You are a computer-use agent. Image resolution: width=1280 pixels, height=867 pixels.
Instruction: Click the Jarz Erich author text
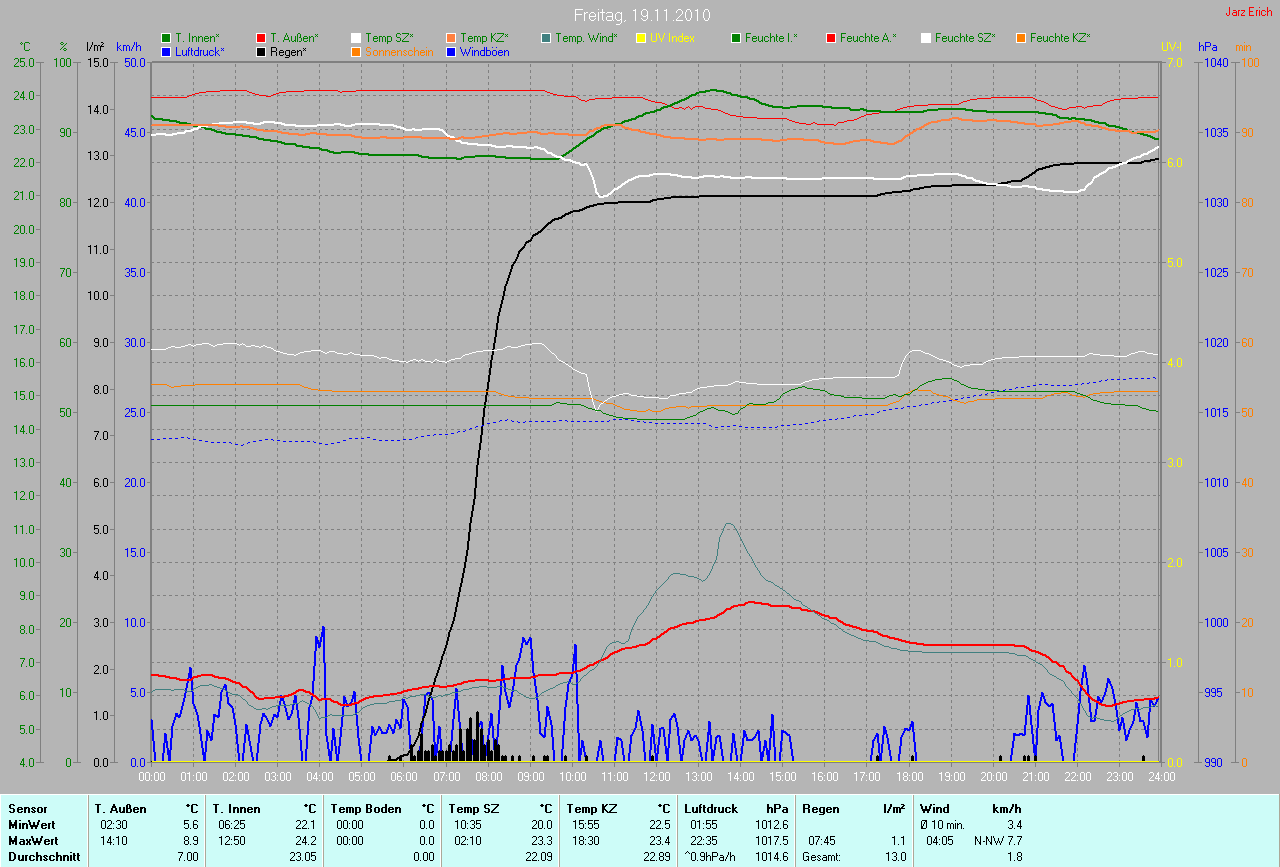[x=1250, y=12]
